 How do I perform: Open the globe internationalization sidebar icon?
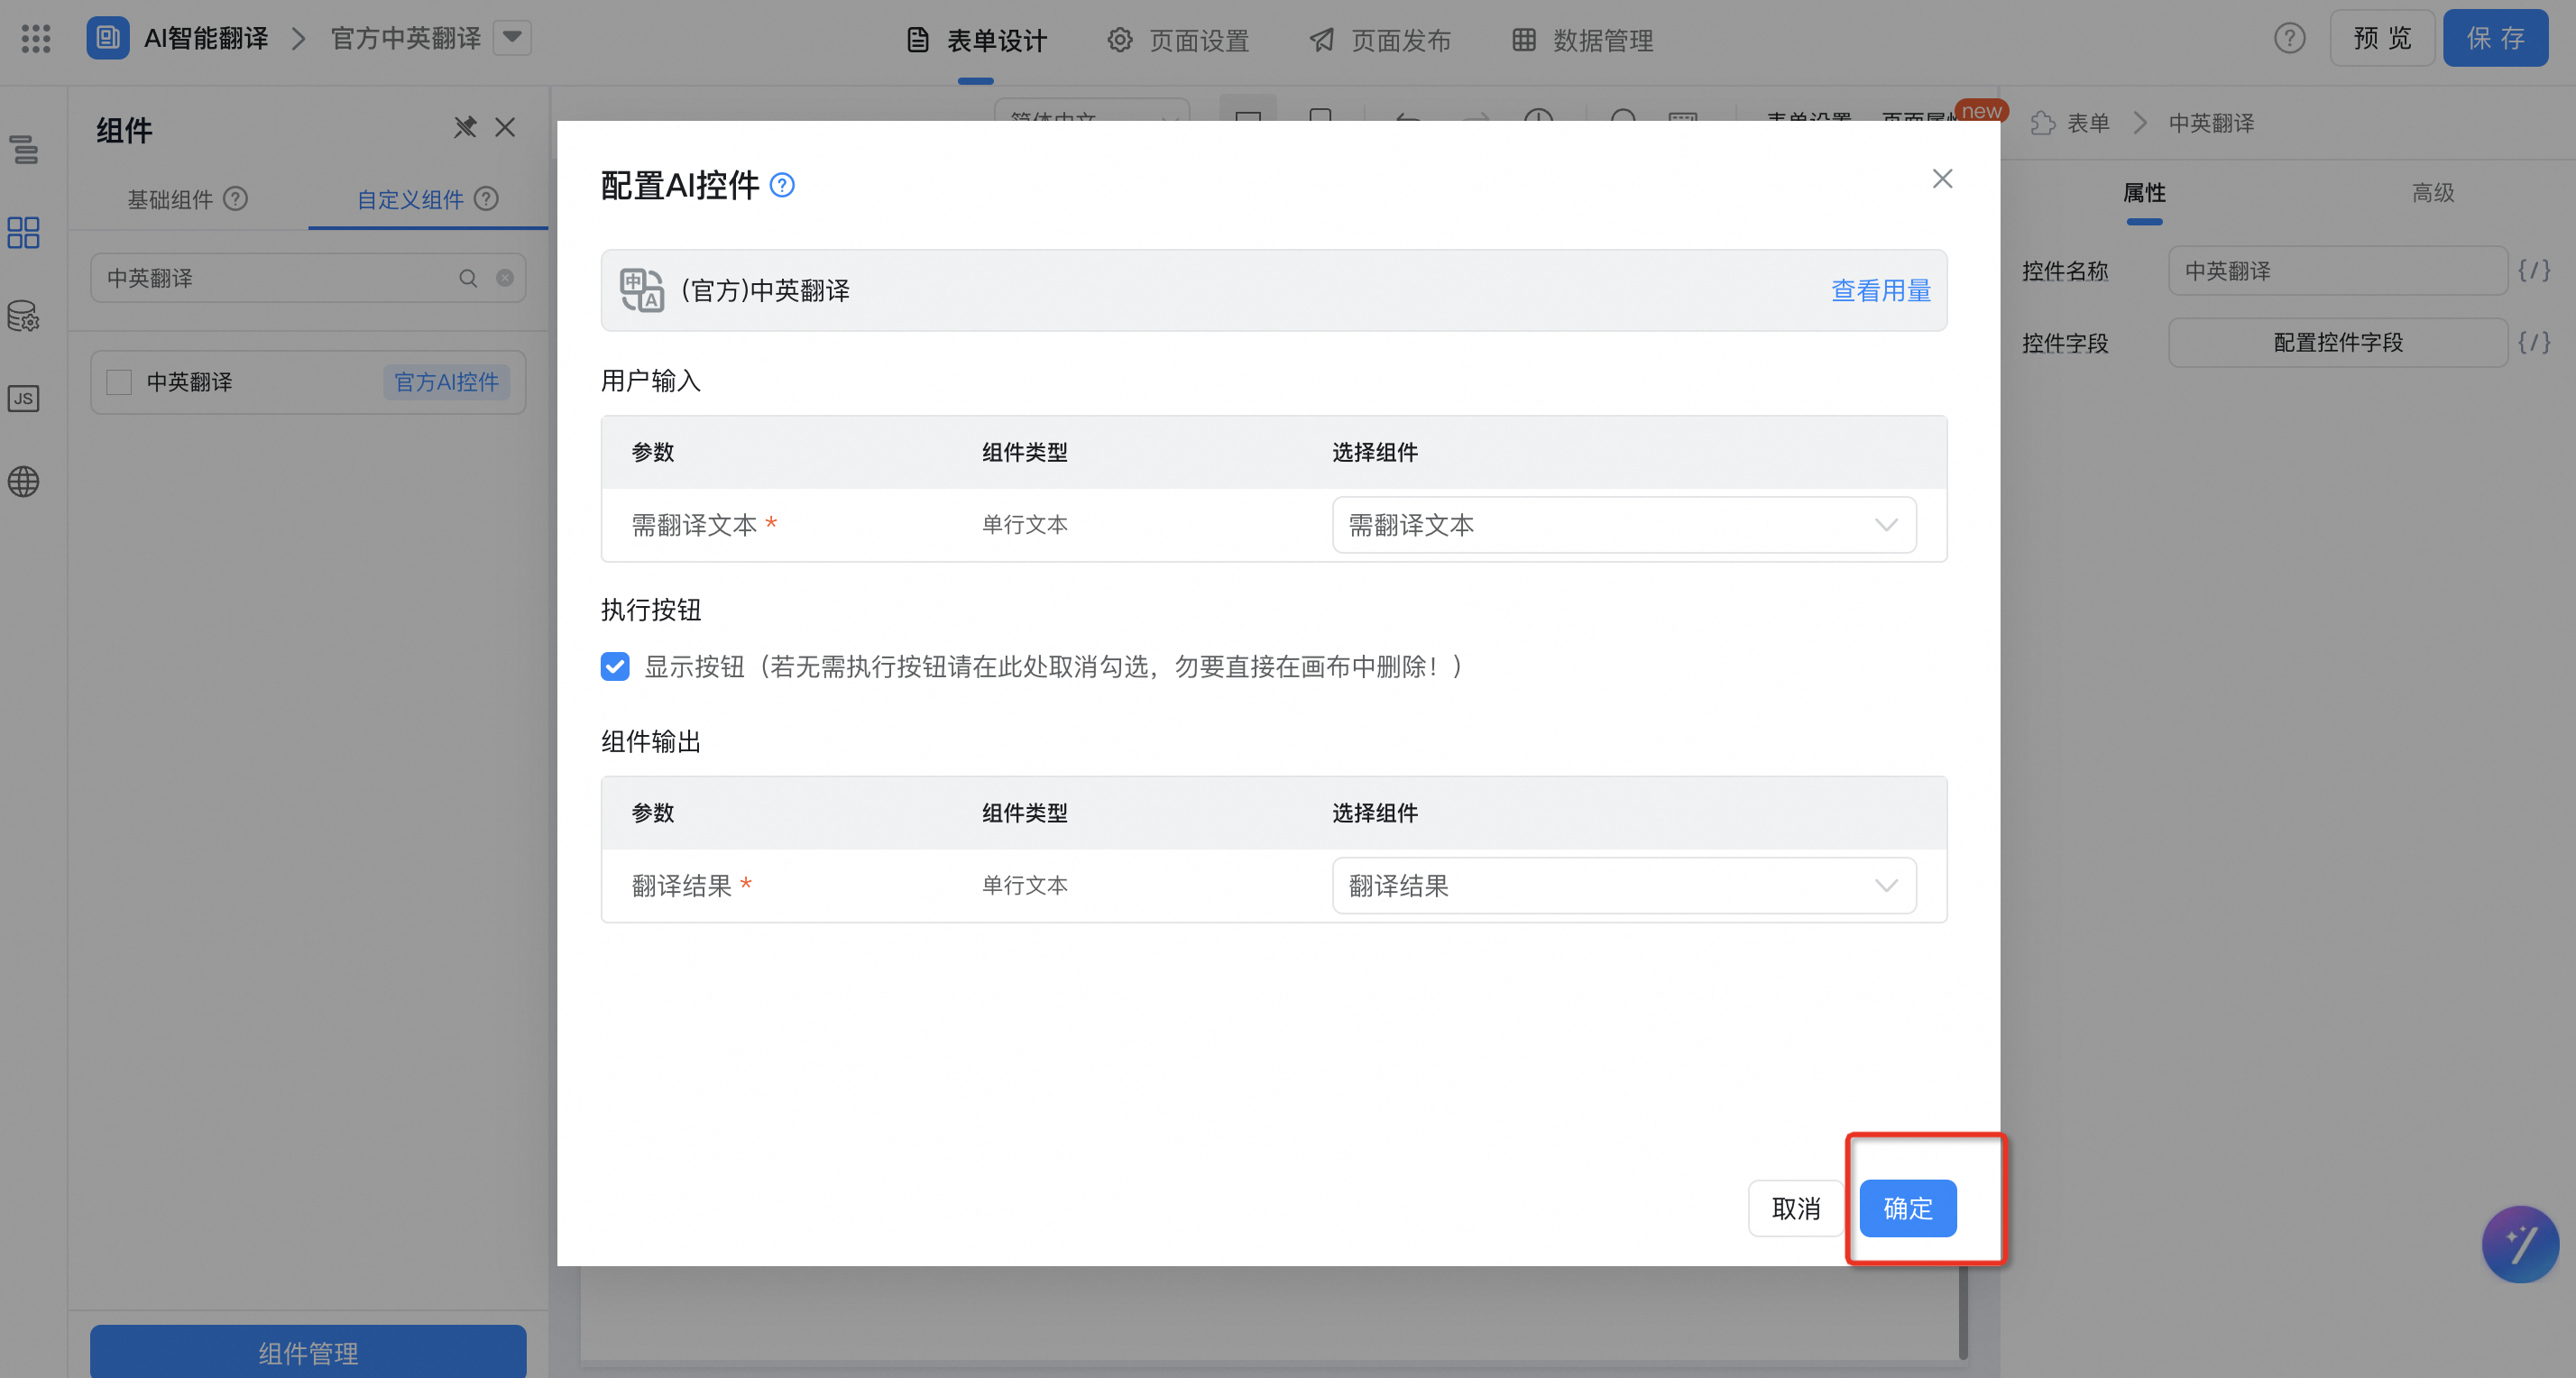coord(24,482)
